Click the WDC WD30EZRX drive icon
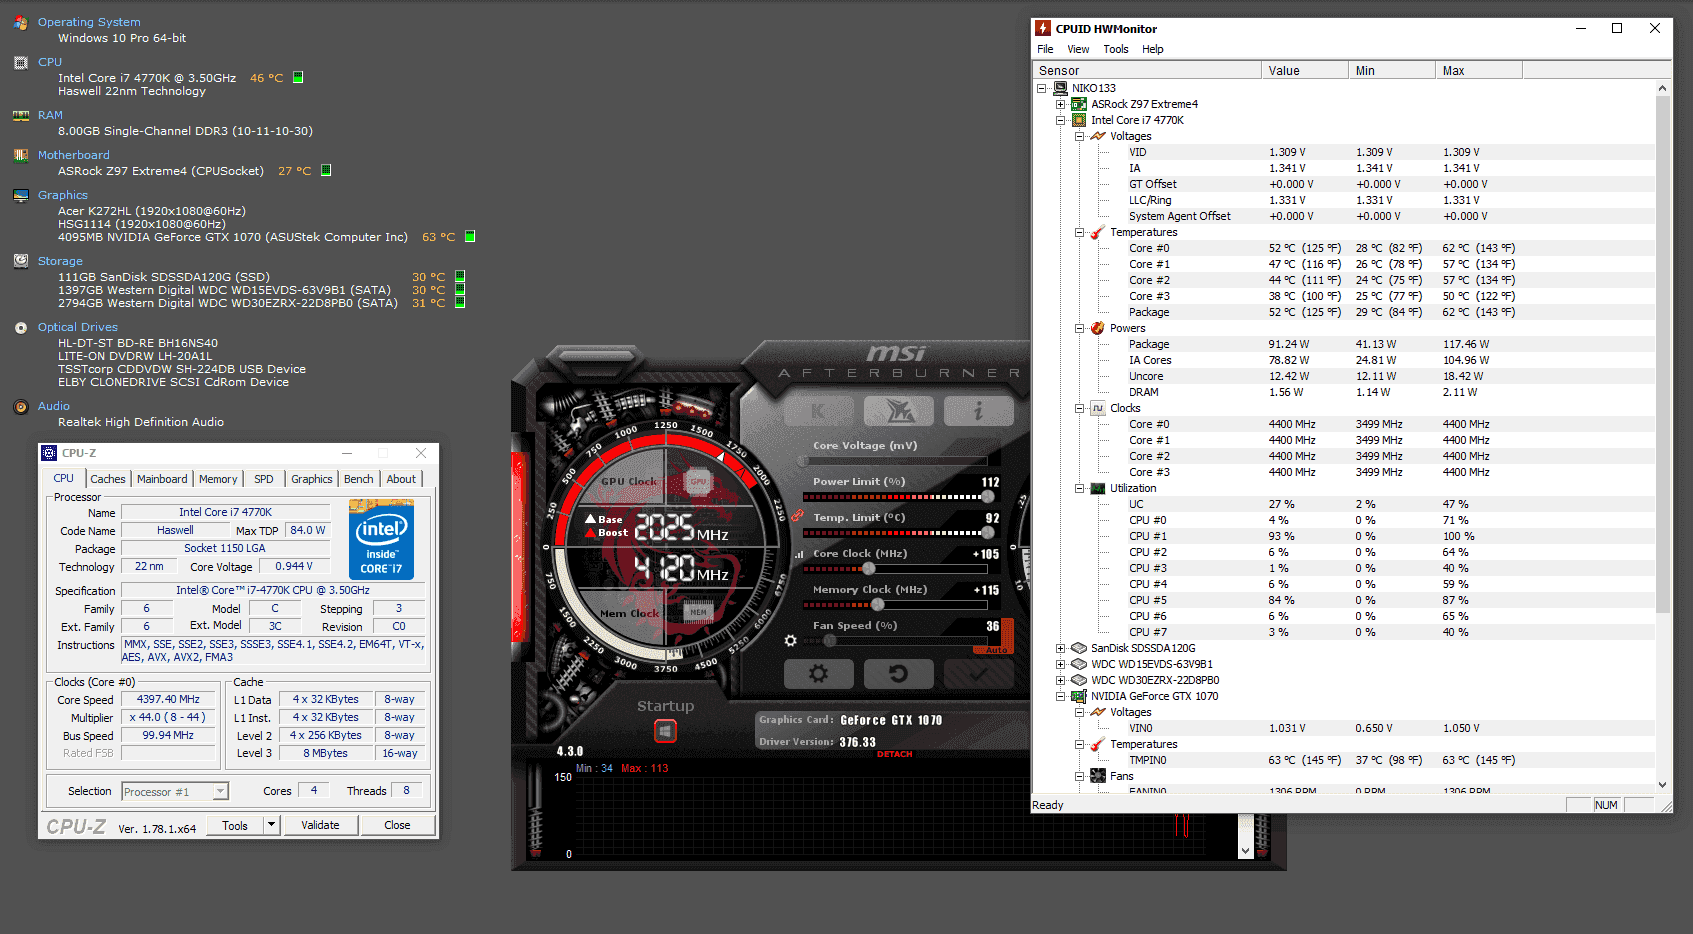Viewport: 1693px width, 934px height. click(1079, 680)
